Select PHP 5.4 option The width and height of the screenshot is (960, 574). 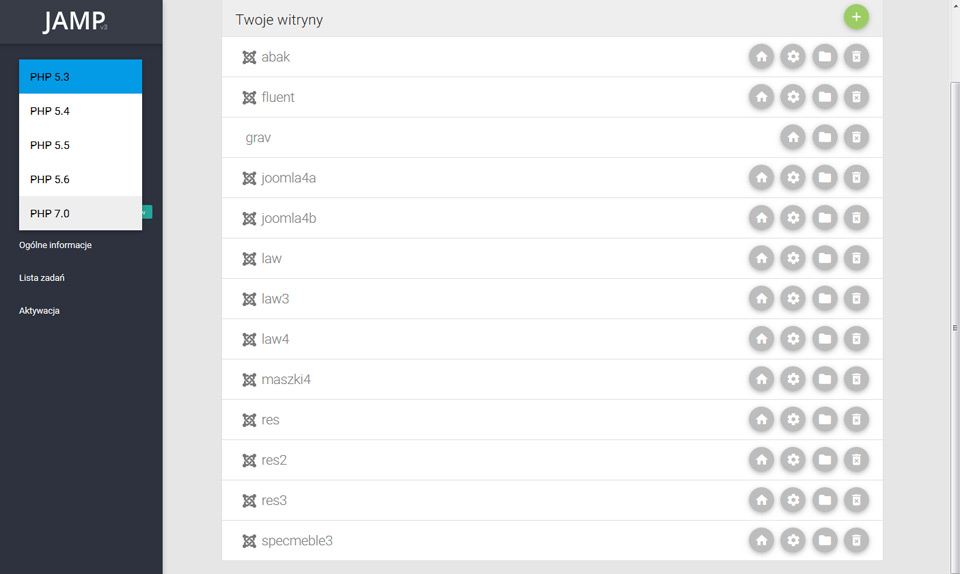pyautogui.click(x=80, y=111)
